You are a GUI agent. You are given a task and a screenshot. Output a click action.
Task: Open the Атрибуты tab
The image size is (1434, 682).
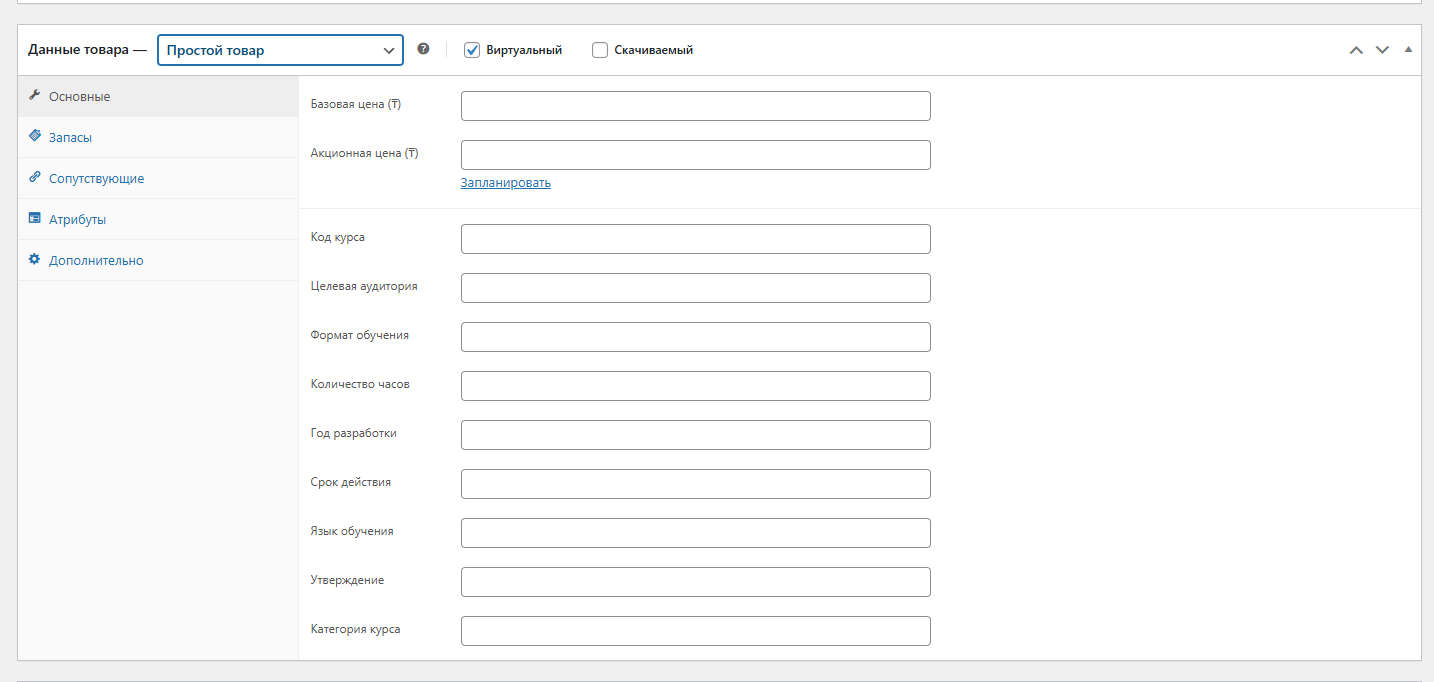[x=77, y=220]
